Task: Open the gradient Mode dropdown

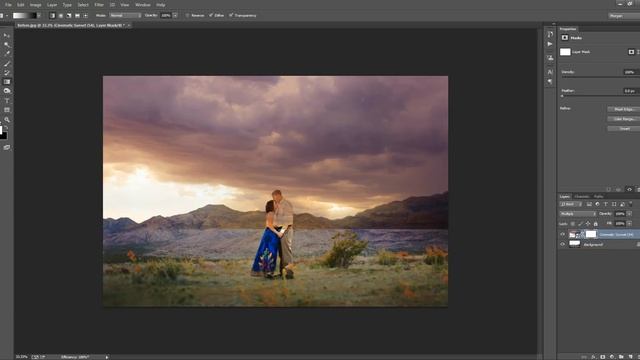Action: coord(125,16)
